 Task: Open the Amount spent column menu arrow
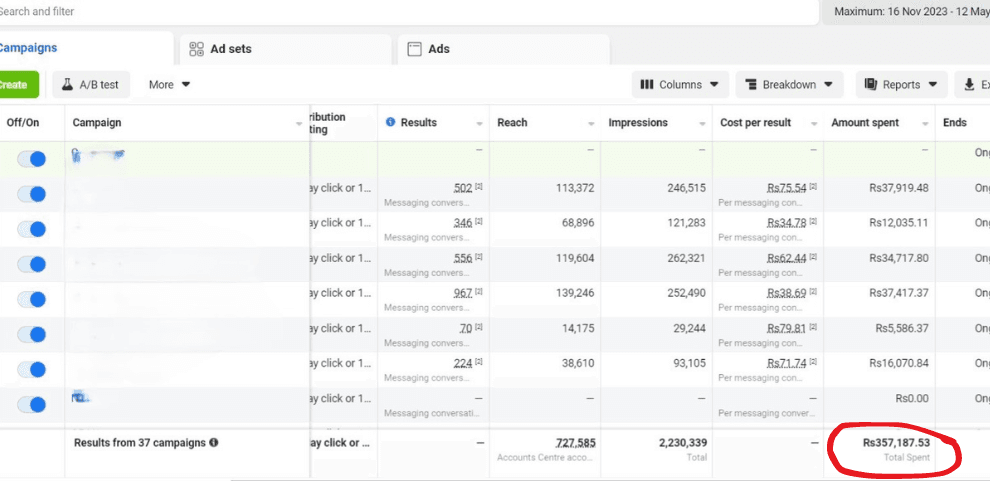926,124
